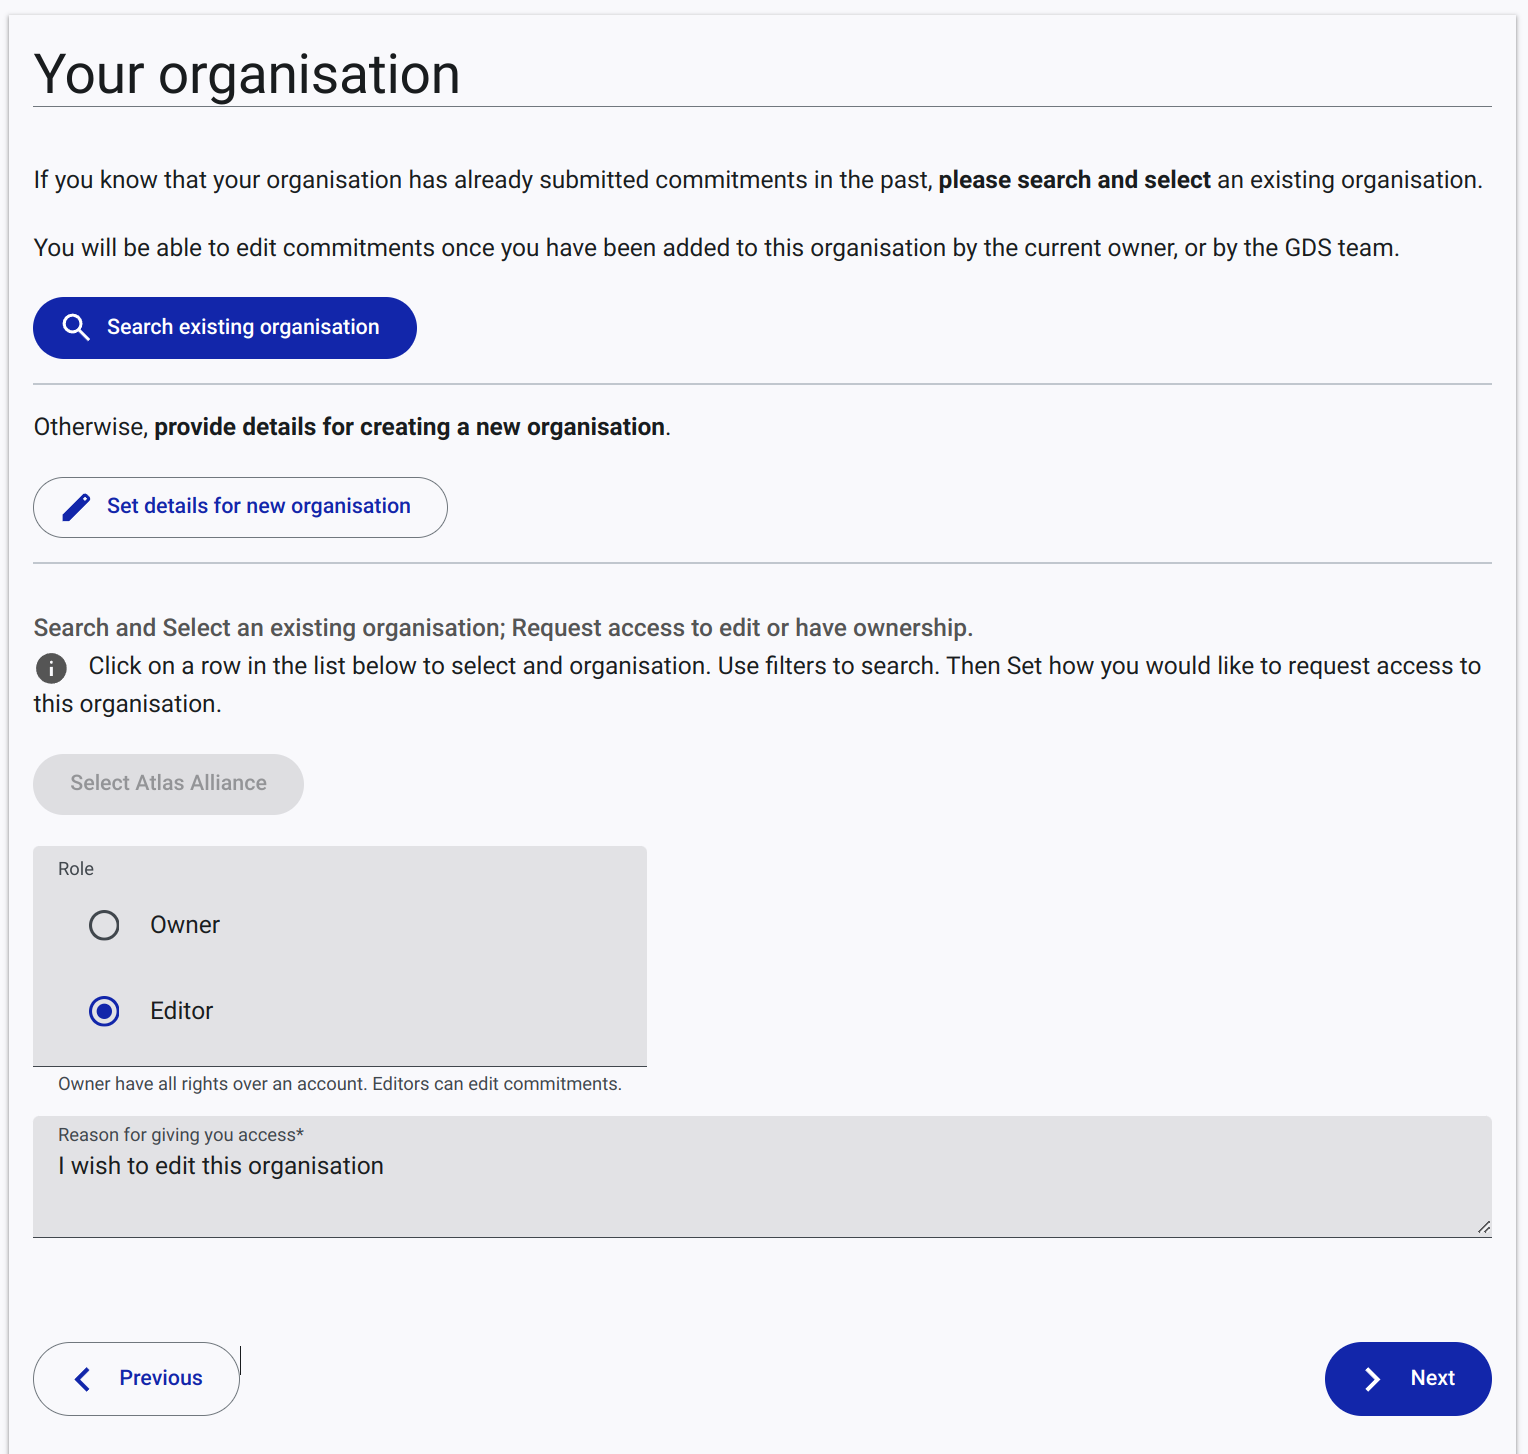Viewport: 1528px width, 1454px height.
Task: Click the magnifier icon in the search button
Action: coord(76,327)
